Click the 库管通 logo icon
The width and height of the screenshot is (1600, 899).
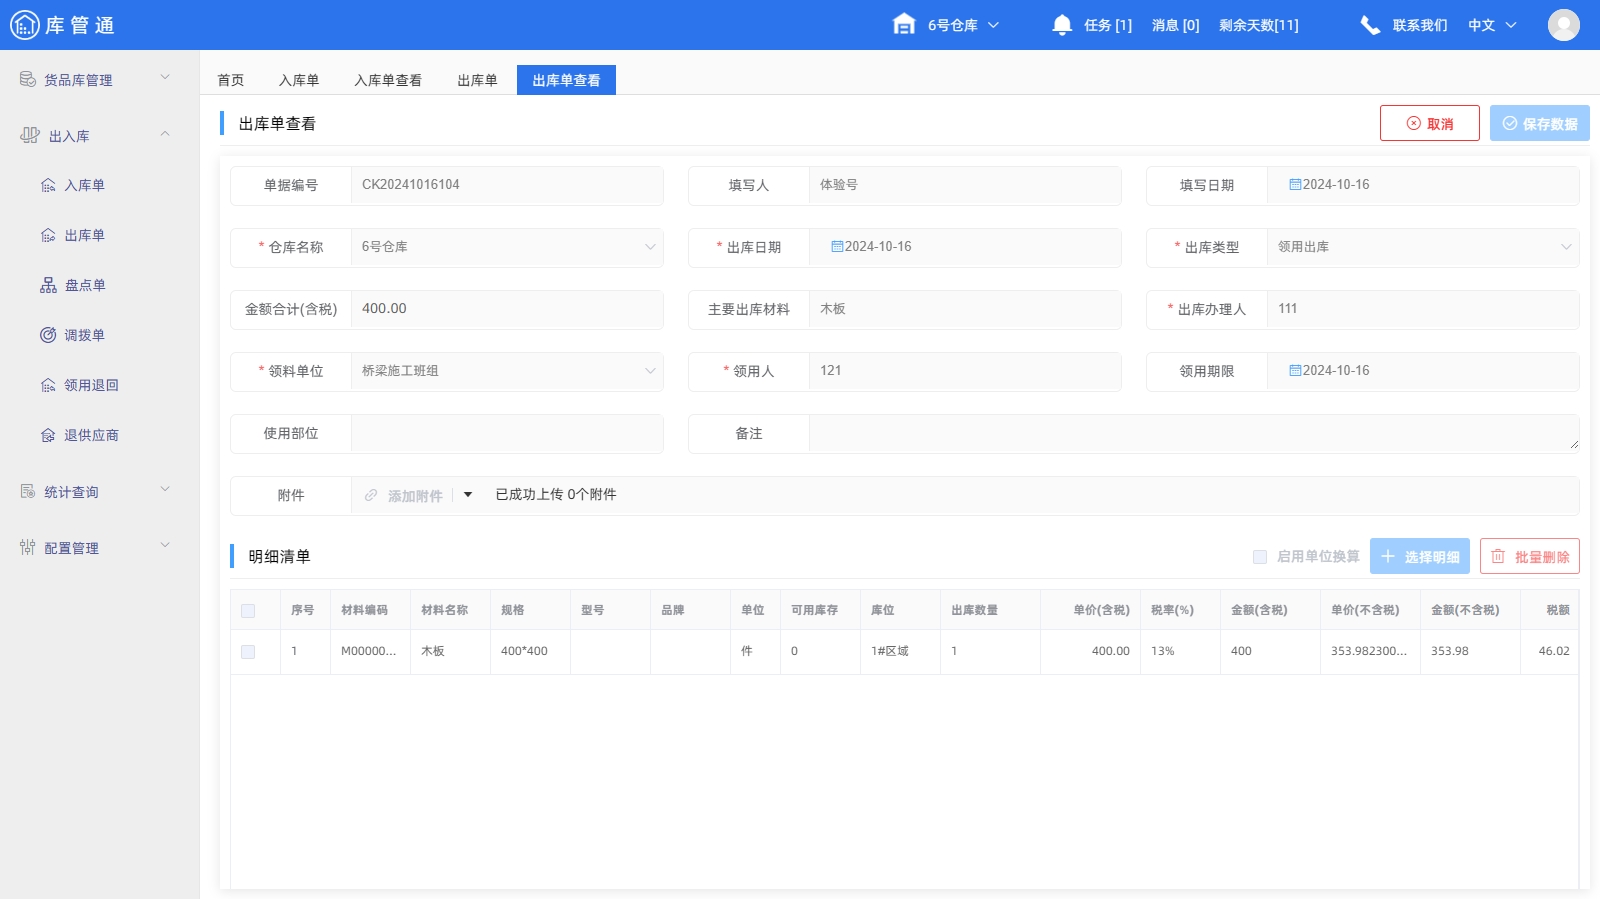24,25
